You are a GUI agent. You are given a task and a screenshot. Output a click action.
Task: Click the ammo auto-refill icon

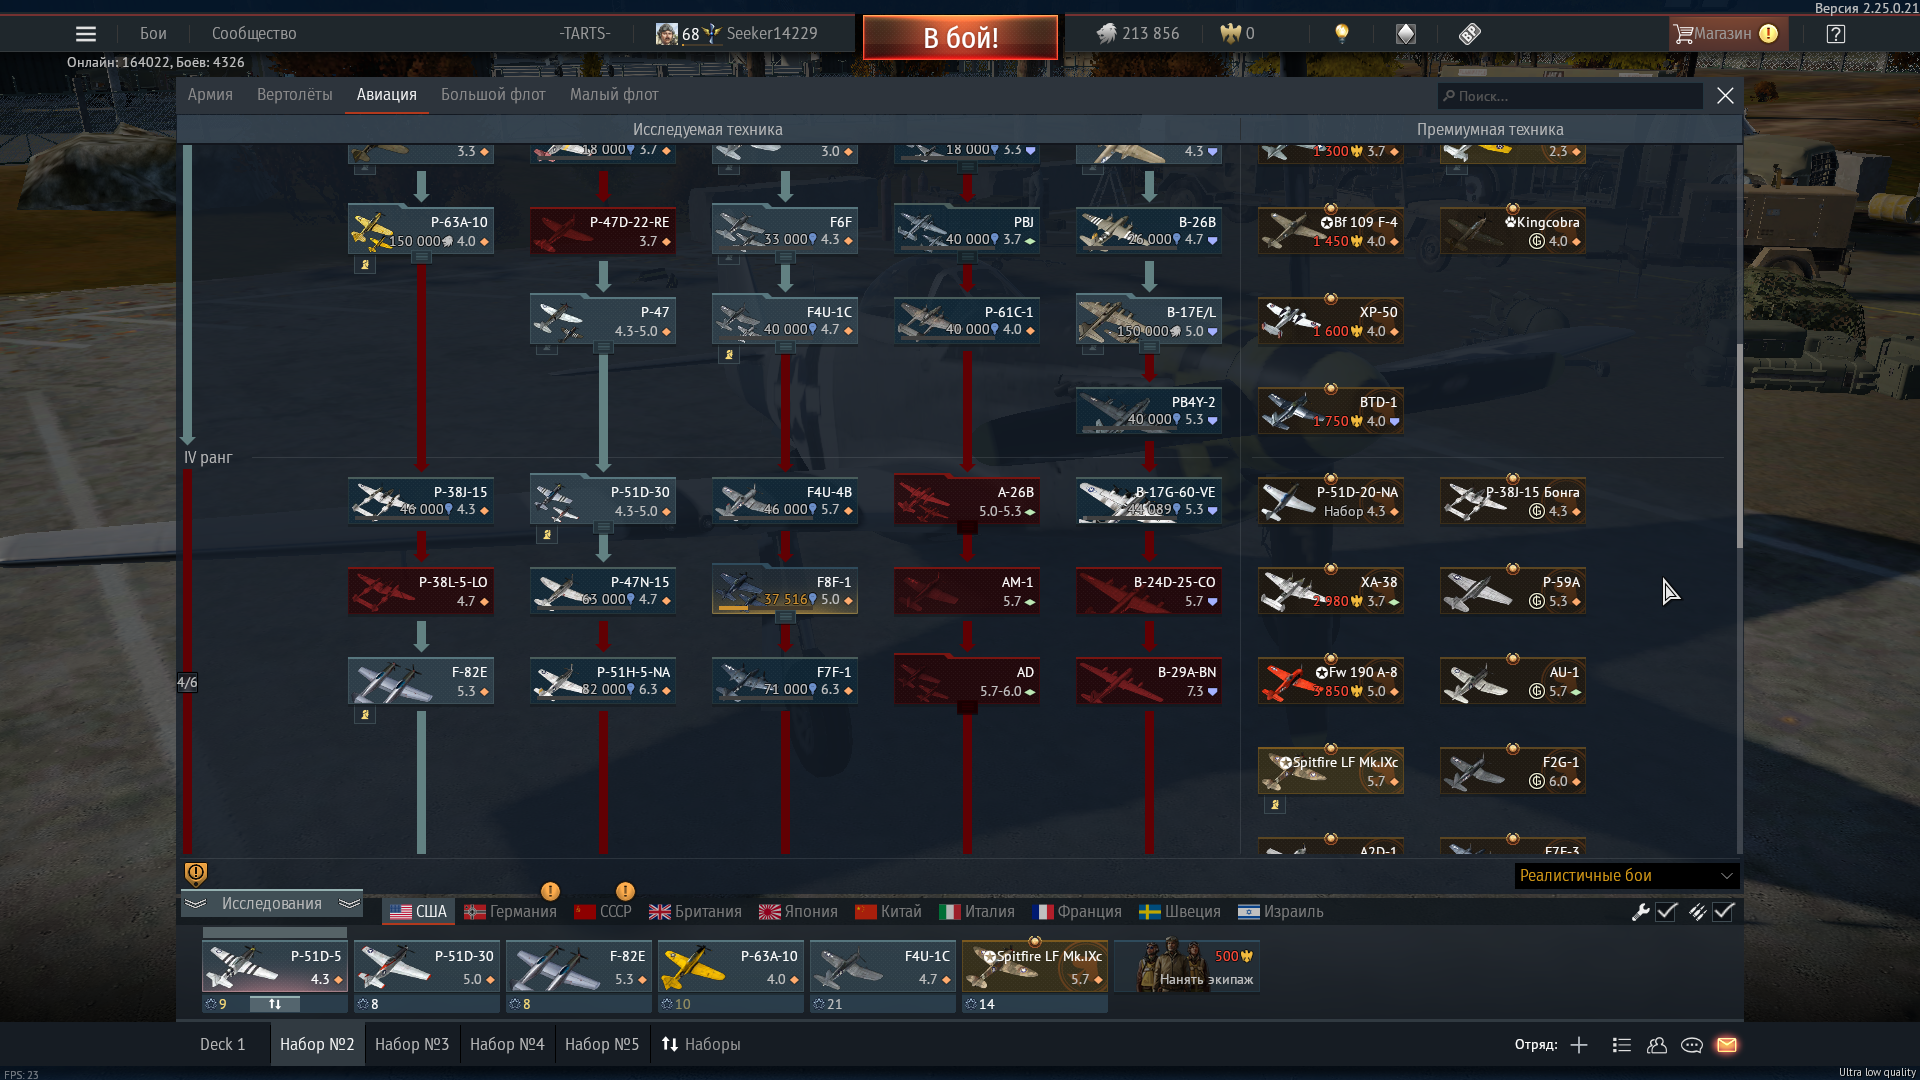tap(1697, 912)
